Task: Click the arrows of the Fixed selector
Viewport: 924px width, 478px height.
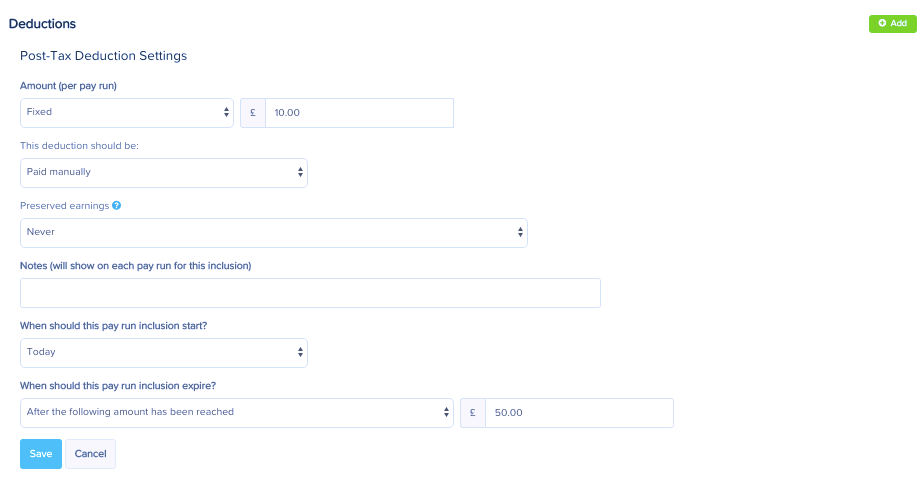Action: 226,112
